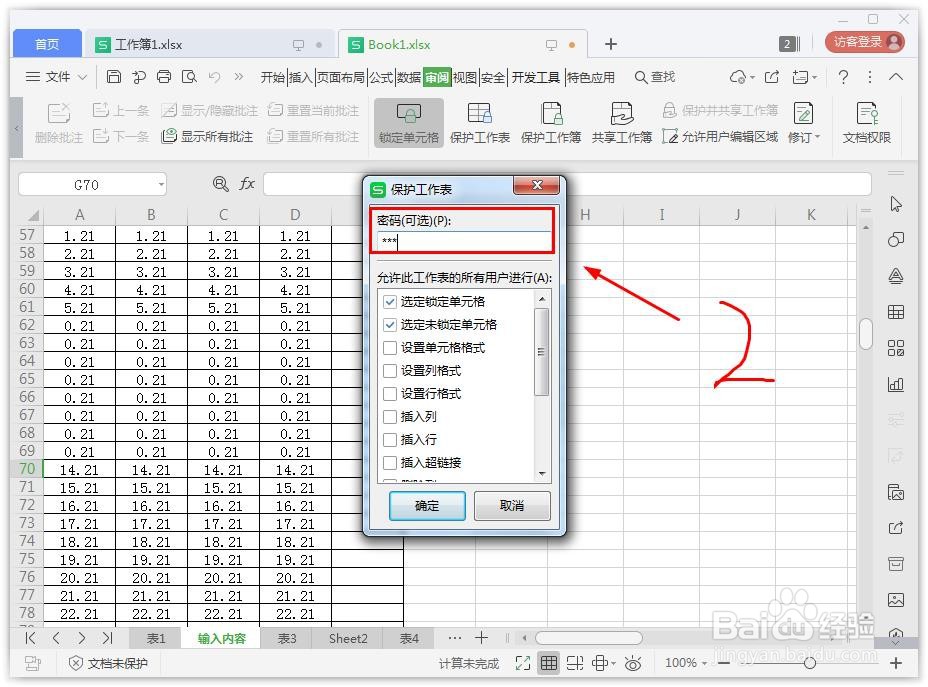Enable the 设置单元格格式 permission
Image resolution: width=928 pixels, height=687 pixels.
point(390,347)
